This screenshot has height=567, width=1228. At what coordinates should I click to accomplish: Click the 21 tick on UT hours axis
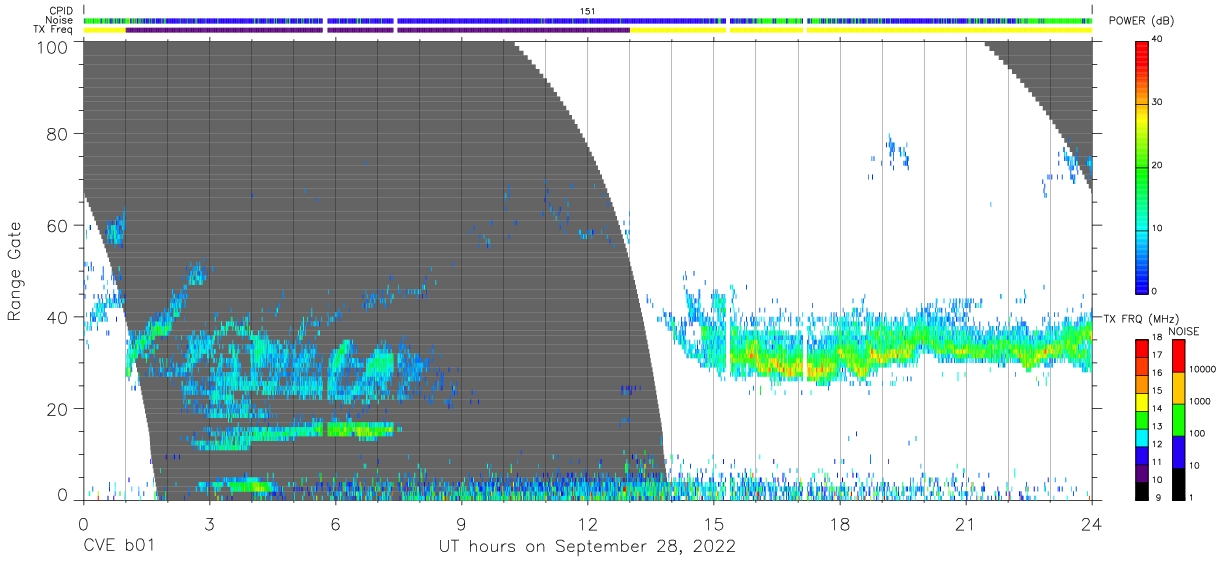coord(965,523)
